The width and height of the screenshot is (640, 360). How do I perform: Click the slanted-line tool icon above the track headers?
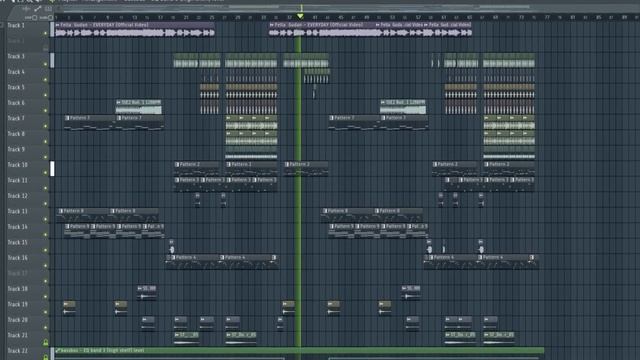pyautogui.click(x=38, y=9)
